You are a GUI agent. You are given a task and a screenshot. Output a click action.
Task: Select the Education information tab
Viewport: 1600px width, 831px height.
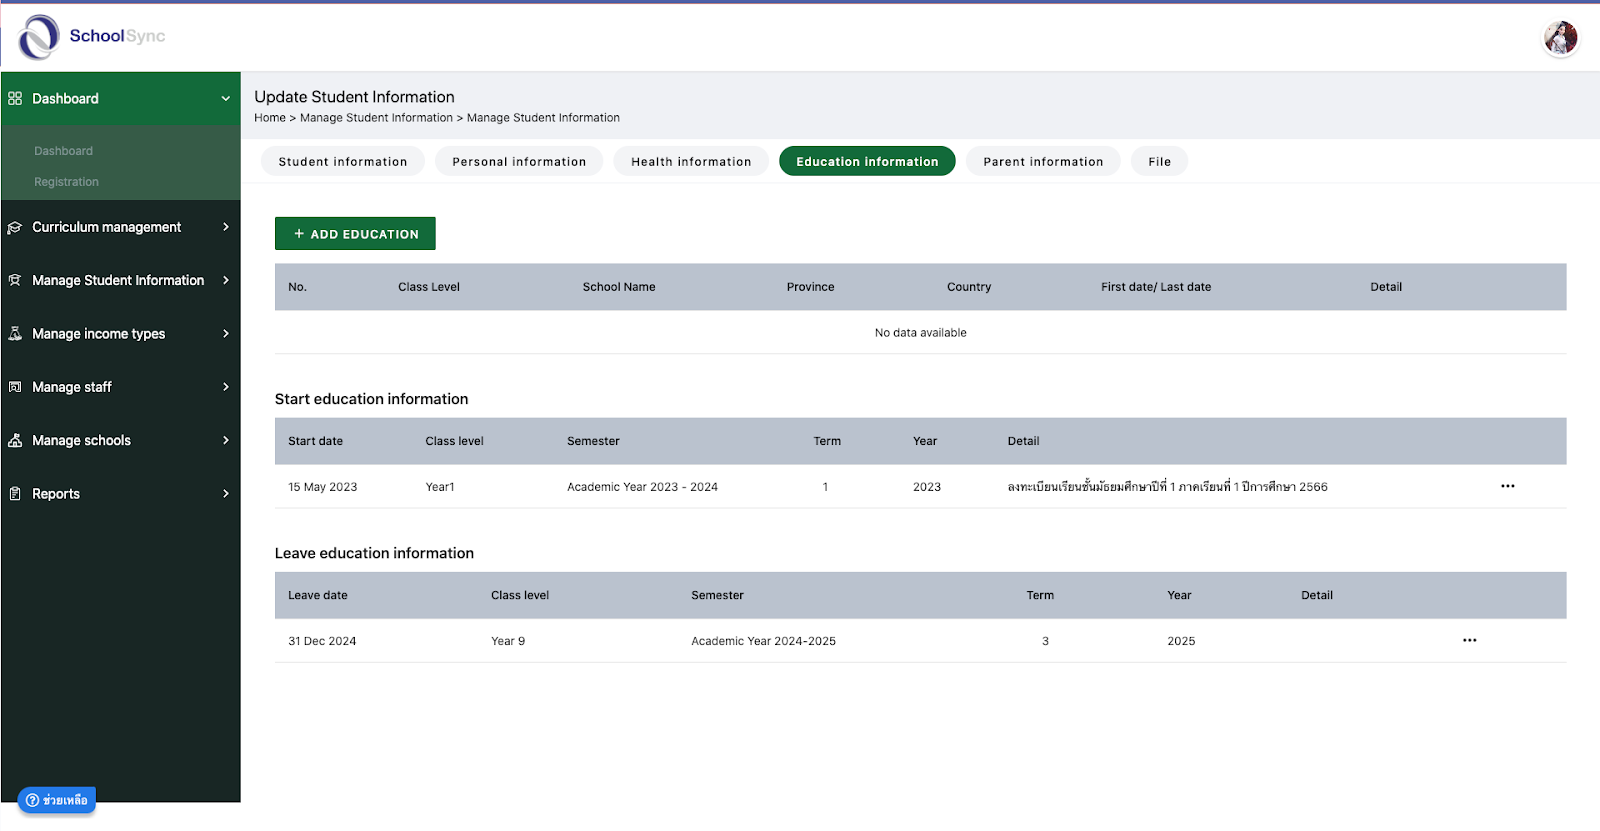tap(867, 161)
